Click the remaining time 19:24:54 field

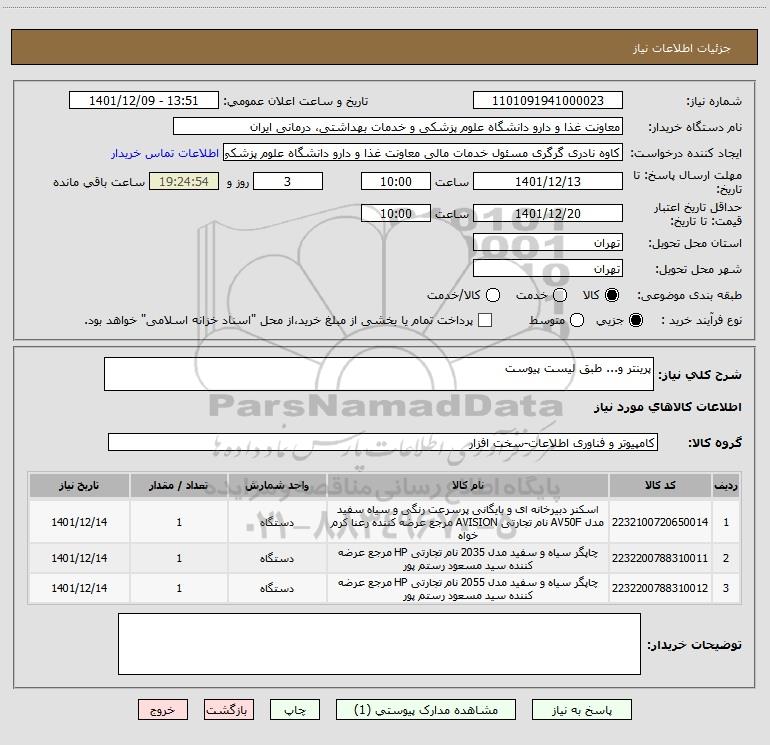point(184,181)
